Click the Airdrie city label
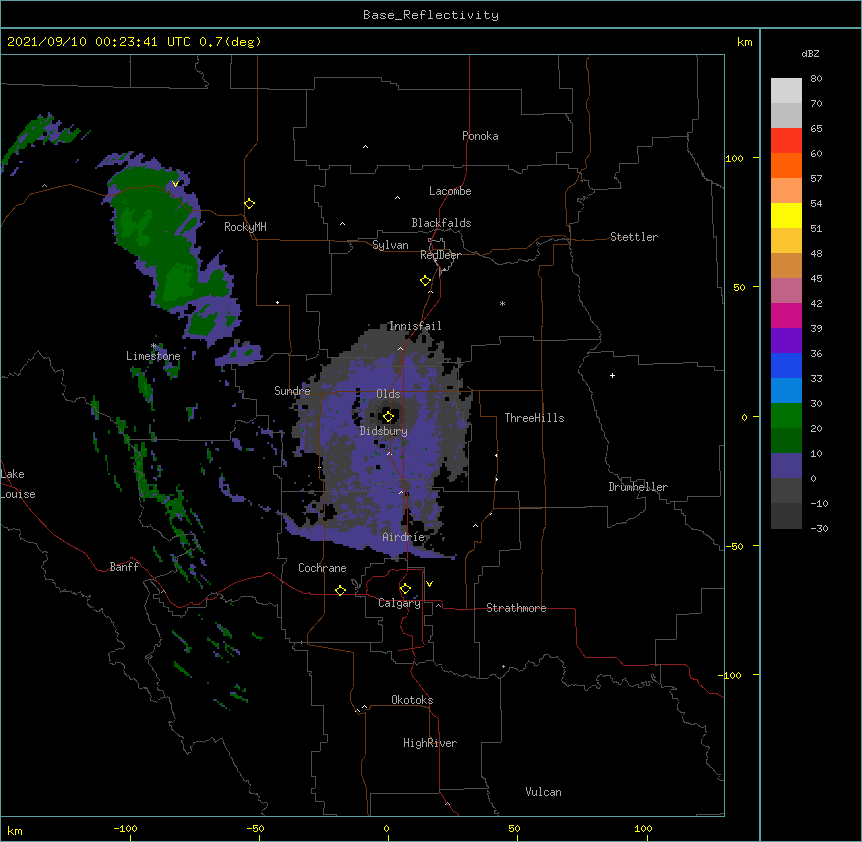 [404, 537]
